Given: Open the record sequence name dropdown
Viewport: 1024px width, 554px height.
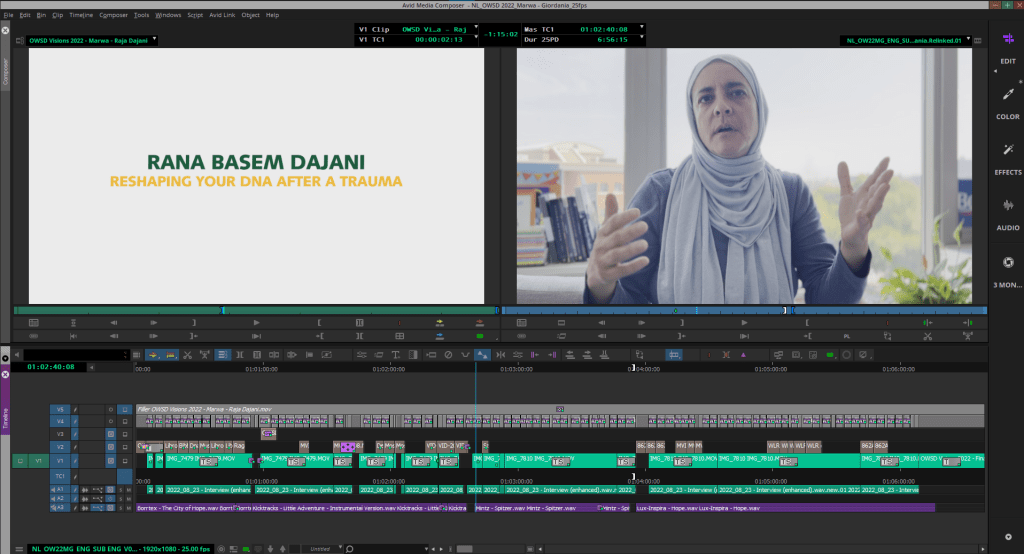Looking at the screenshot, I should tap(909, 41).
